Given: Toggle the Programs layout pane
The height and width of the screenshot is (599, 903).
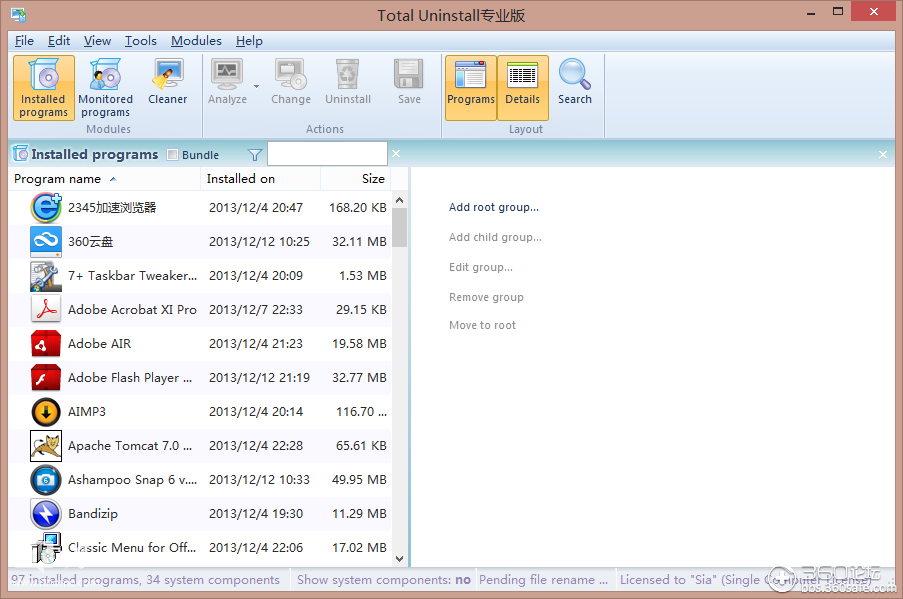Looking at the screenshot, I should [471, 88].
